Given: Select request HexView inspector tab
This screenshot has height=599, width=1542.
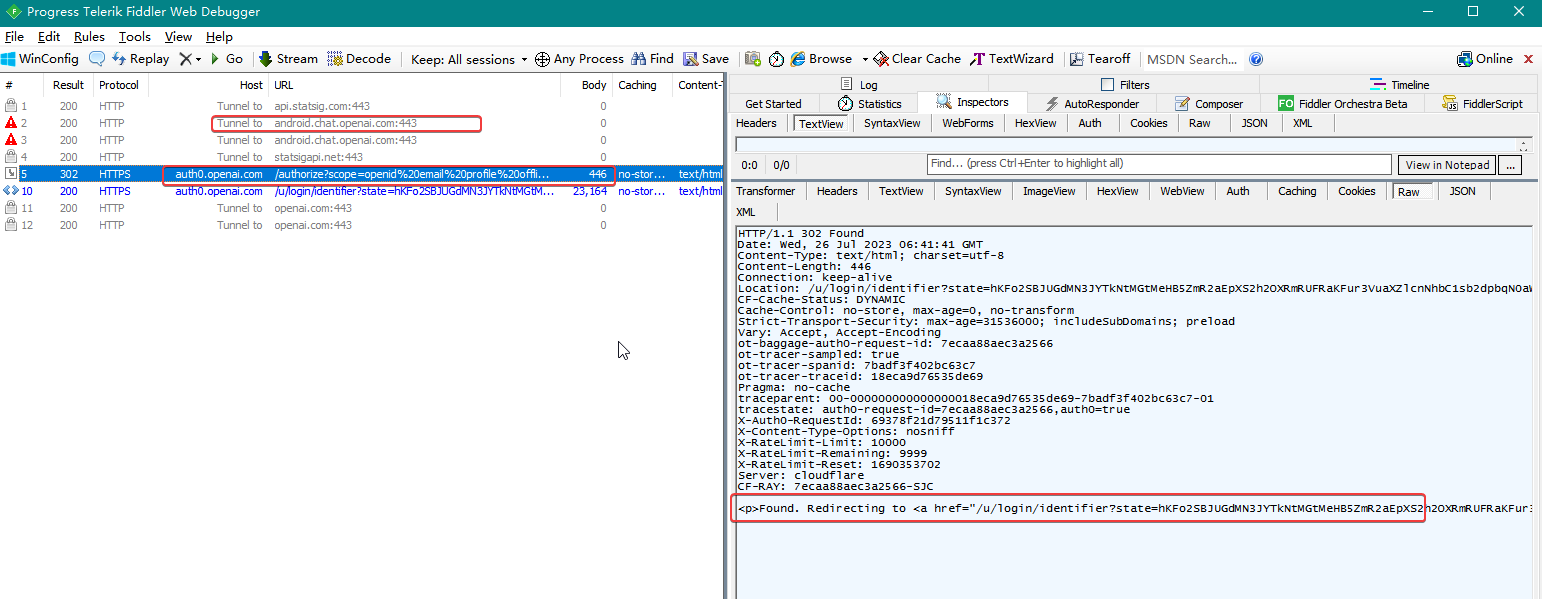Looking at the screenshot, I should (x=1035, y=123).
